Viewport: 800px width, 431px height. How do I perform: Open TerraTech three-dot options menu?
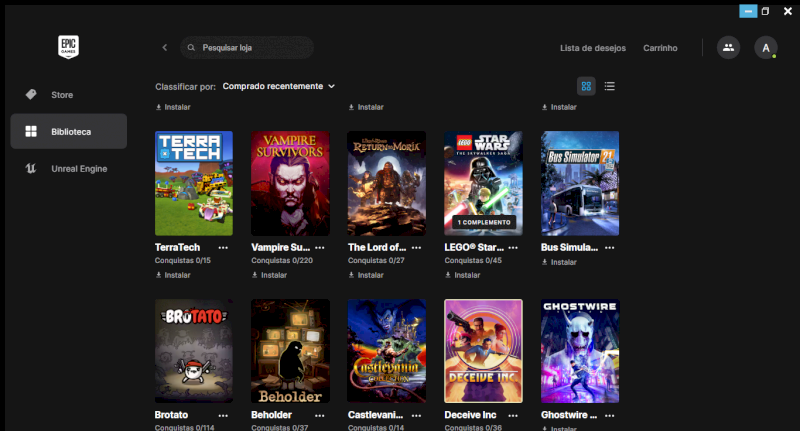click(x=223, y=247)
